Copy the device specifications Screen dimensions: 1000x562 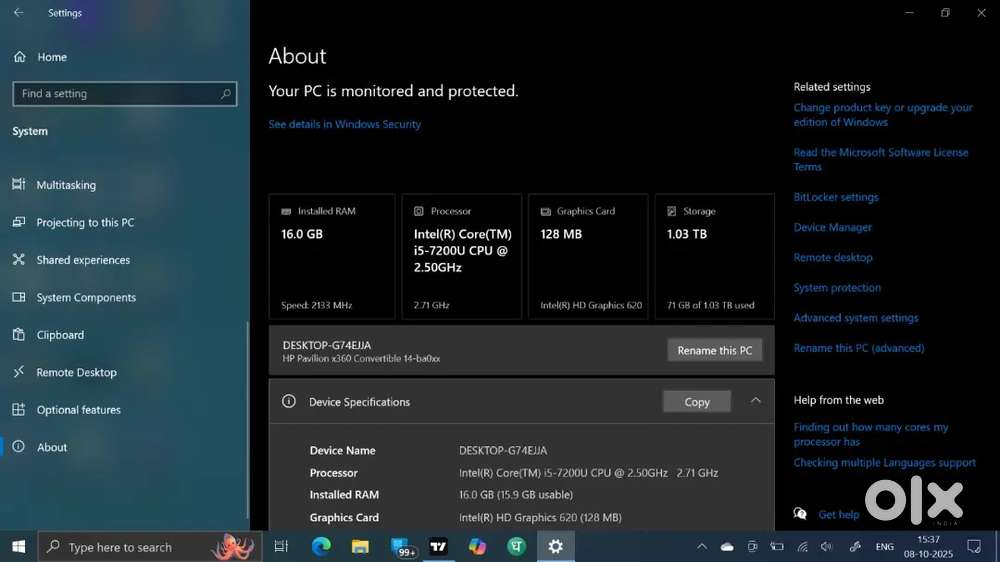pyautogui.click(x=696, y=402)
